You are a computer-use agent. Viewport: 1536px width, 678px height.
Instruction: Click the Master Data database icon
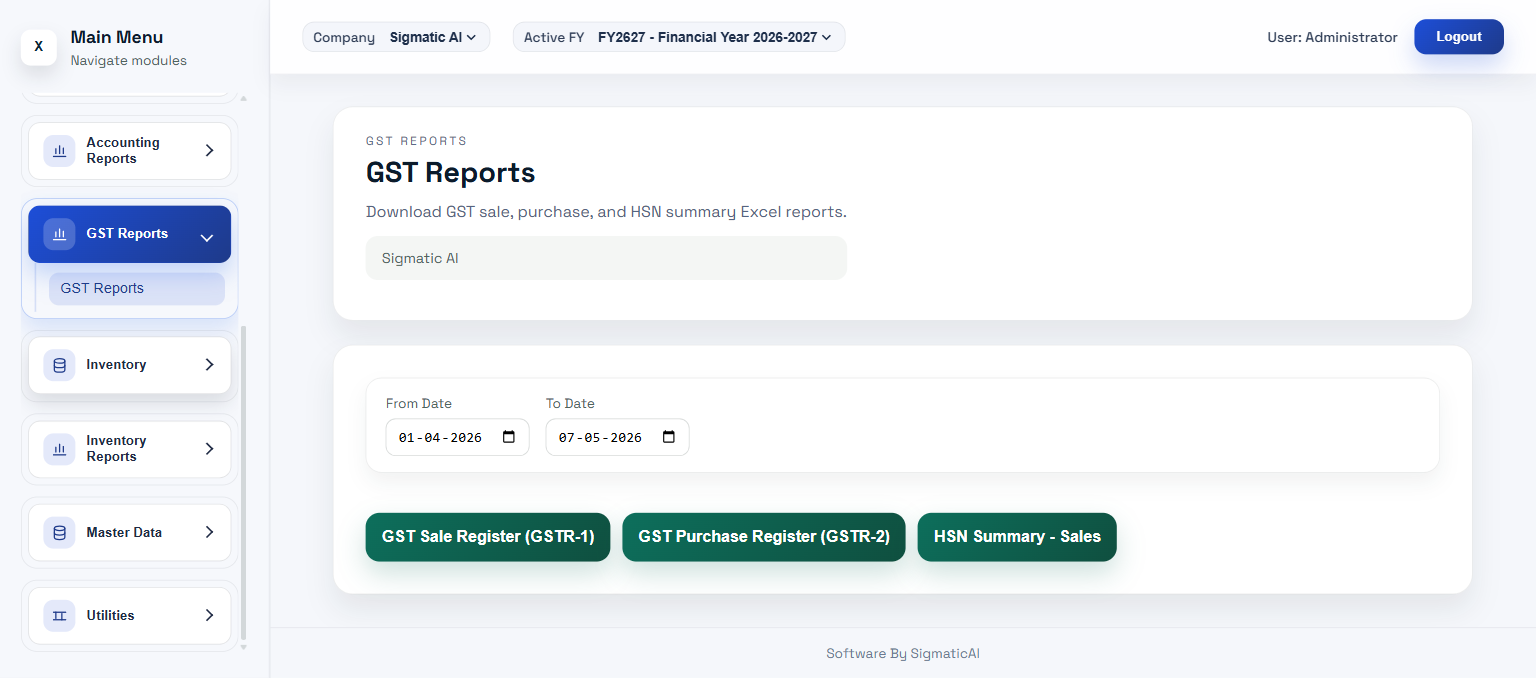click(x=59, y=532)
